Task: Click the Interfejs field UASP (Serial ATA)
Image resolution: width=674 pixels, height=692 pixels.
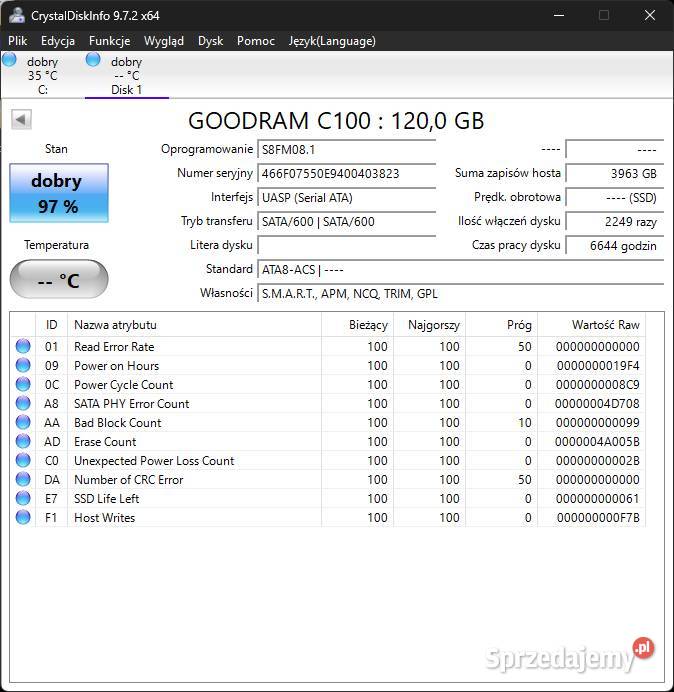Action: pyautogui.click(x=346, y=197)
